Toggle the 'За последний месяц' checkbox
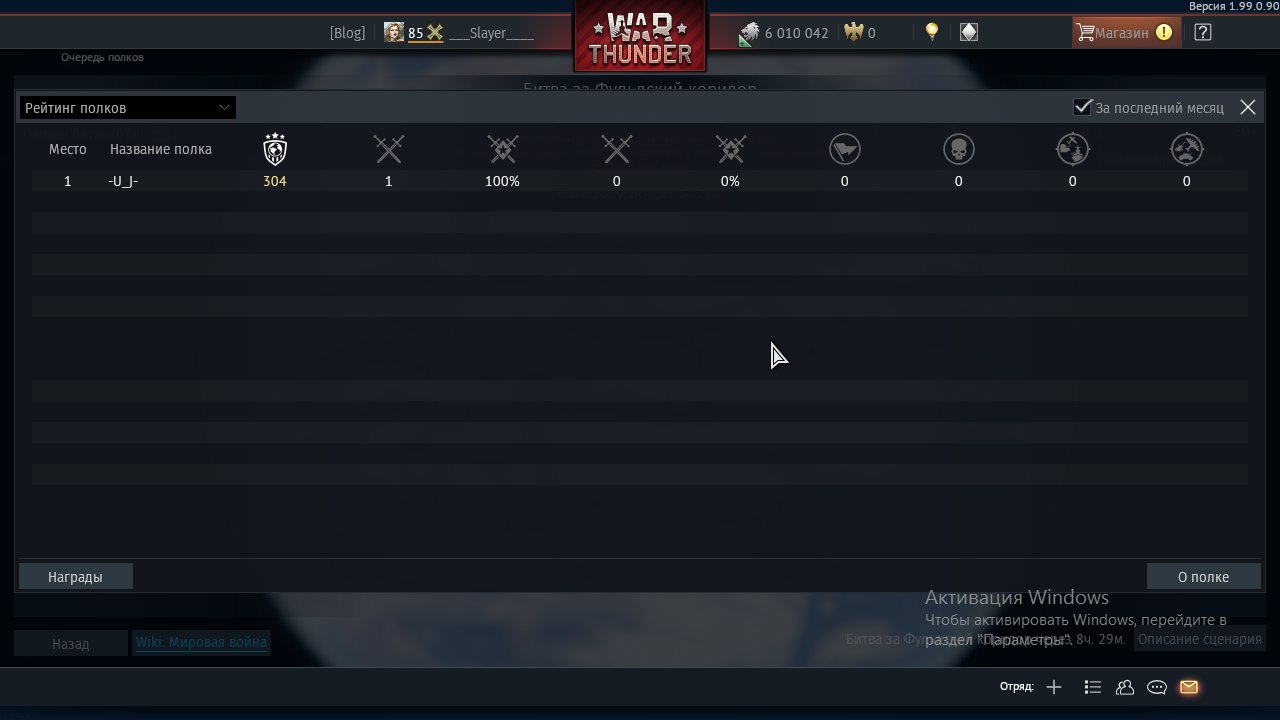This screenshot has height=720, width=1280. (1082, 107)
